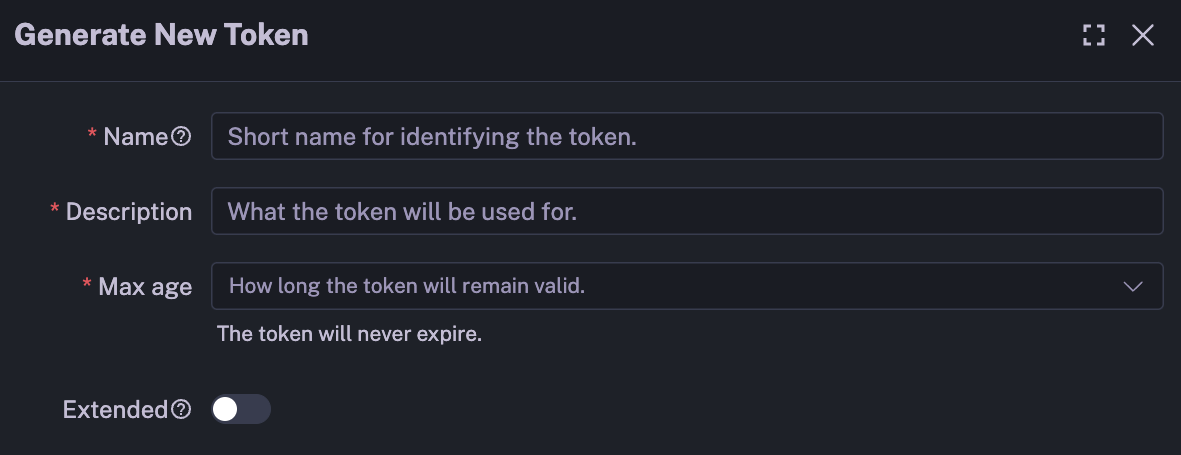This screenshot has height=455, width=1181.
Task: Click the 'token will never expire' hint
Action: tap(350, 334)
